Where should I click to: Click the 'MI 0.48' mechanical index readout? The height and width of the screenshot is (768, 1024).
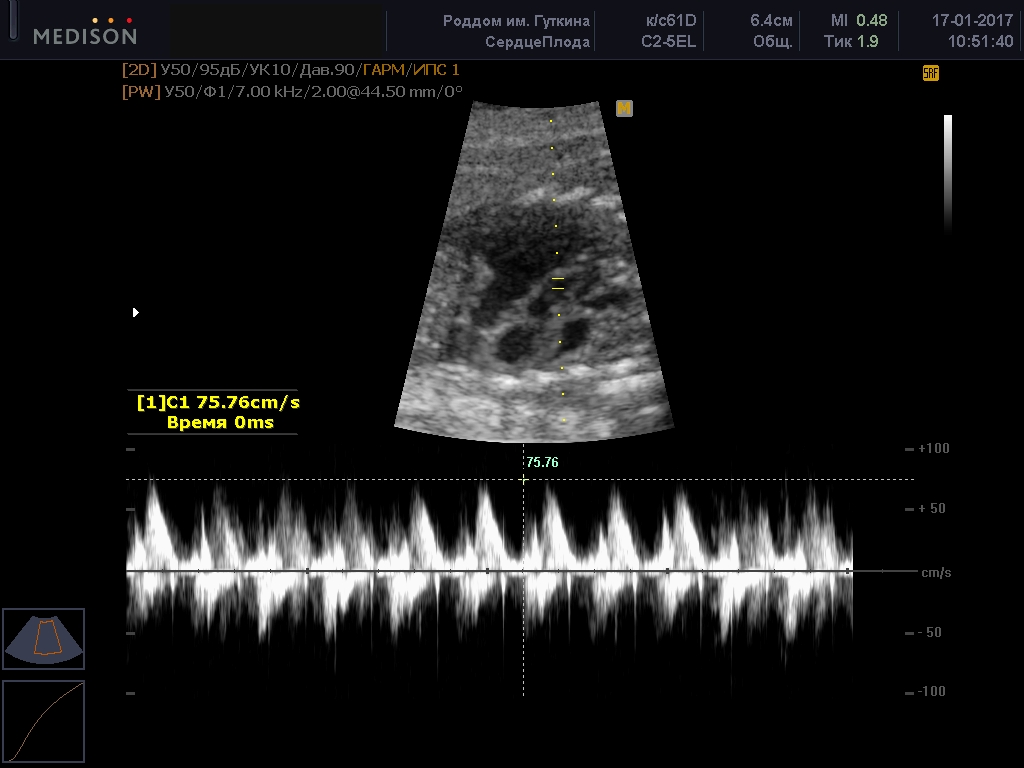click(x=859, y=21)
